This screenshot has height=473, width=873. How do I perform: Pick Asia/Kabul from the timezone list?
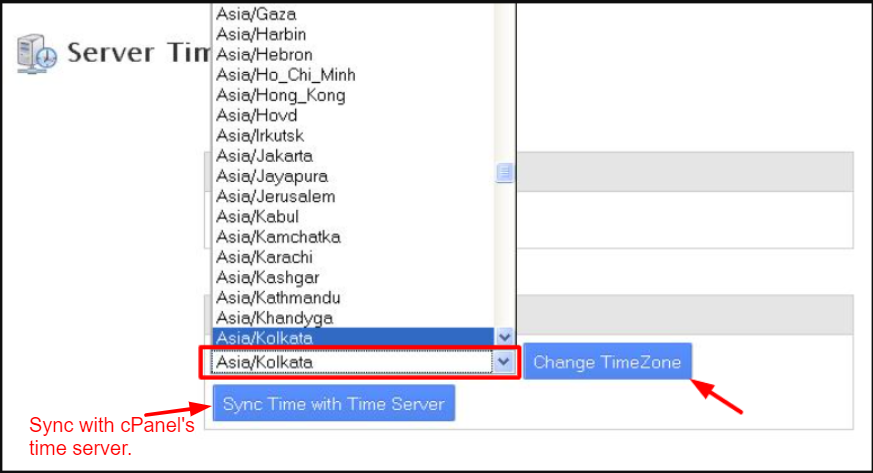tap(353, 216)
